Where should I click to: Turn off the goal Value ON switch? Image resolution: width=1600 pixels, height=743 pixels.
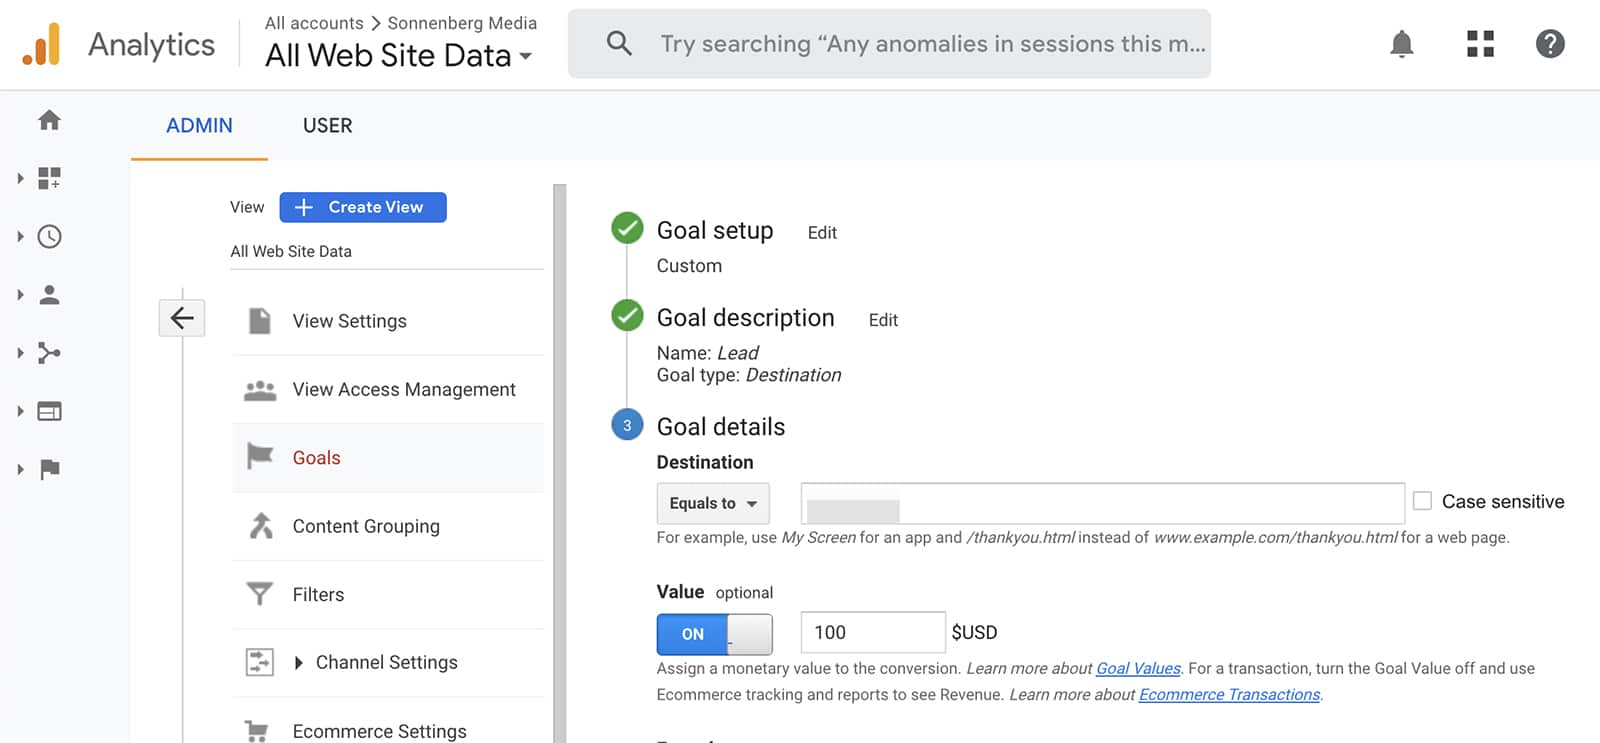point(714,634)
